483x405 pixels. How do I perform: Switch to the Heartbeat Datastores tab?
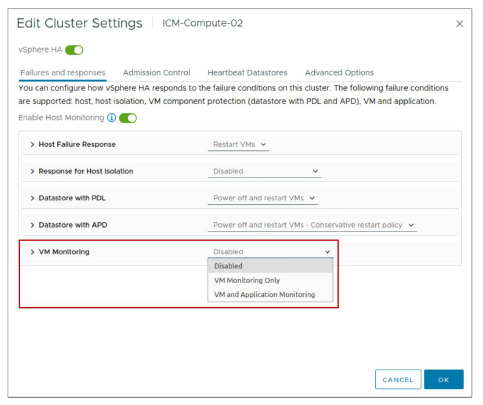click(x=247, y=73)
